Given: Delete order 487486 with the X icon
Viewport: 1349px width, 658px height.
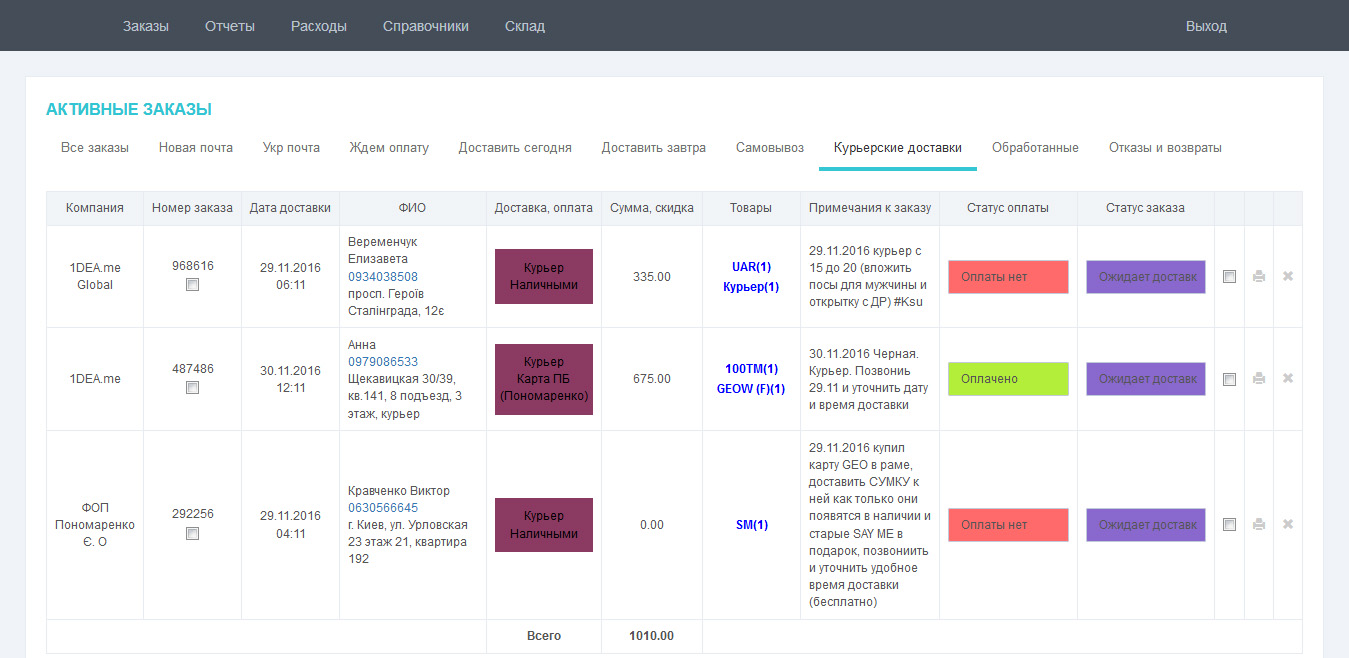Looking at the screenshot, I should (x=1288, y=379).
